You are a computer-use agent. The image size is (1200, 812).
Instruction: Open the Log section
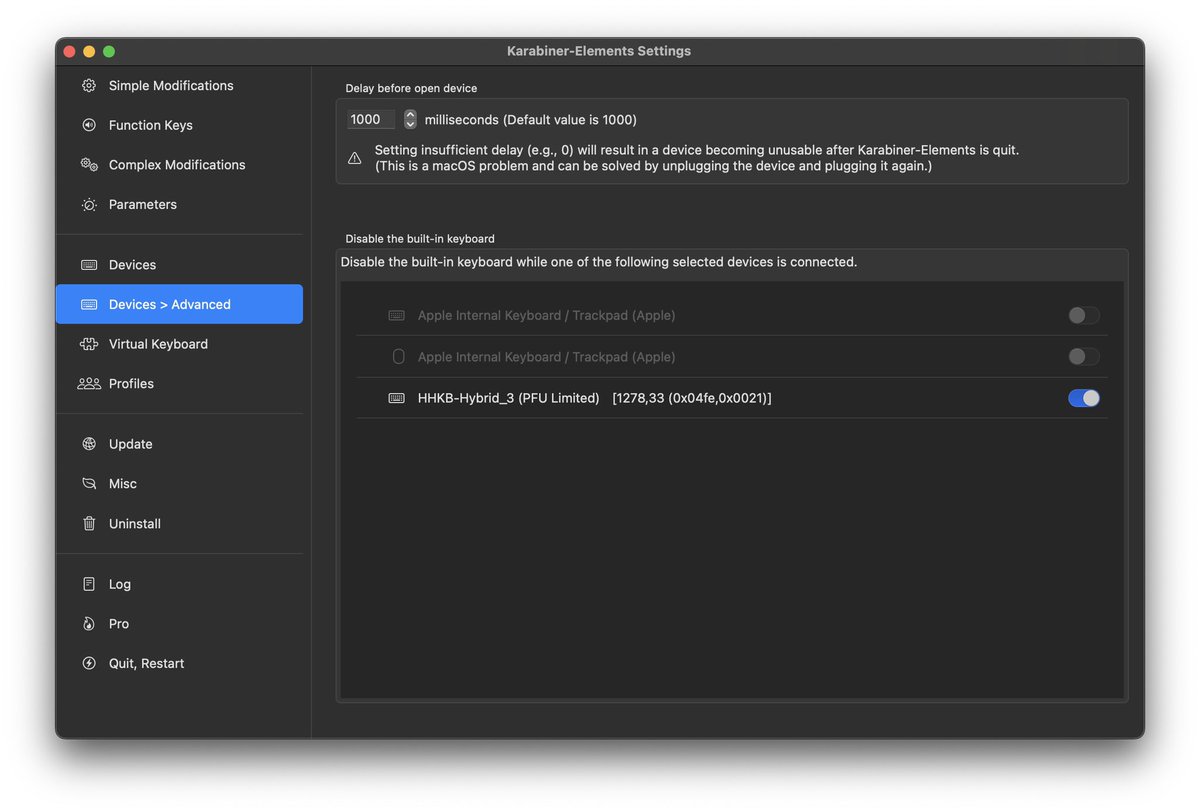coord(179,584)
